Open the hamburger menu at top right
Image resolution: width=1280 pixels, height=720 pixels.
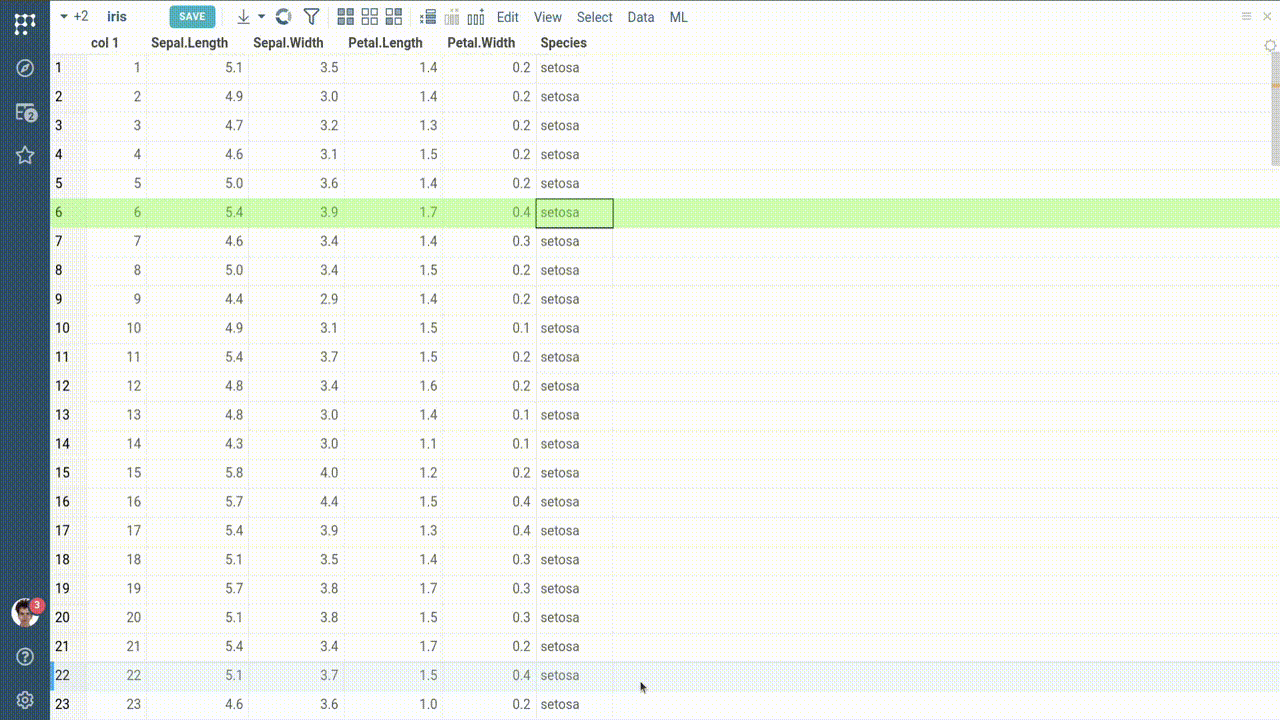1246,16
